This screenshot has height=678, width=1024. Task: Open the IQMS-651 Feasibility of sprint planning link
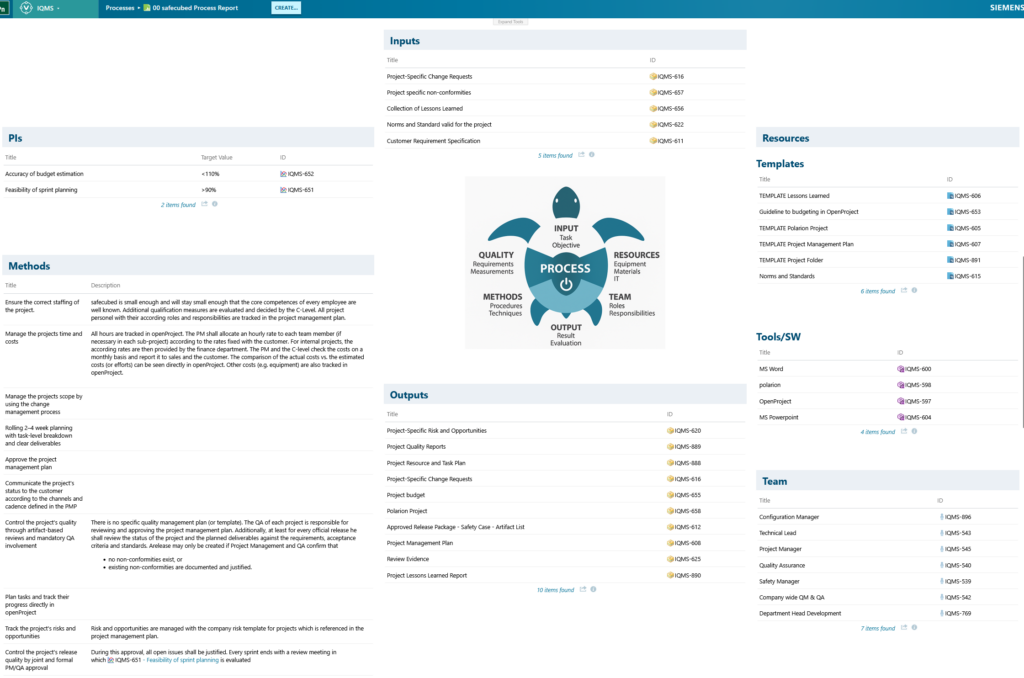[300, 190]
